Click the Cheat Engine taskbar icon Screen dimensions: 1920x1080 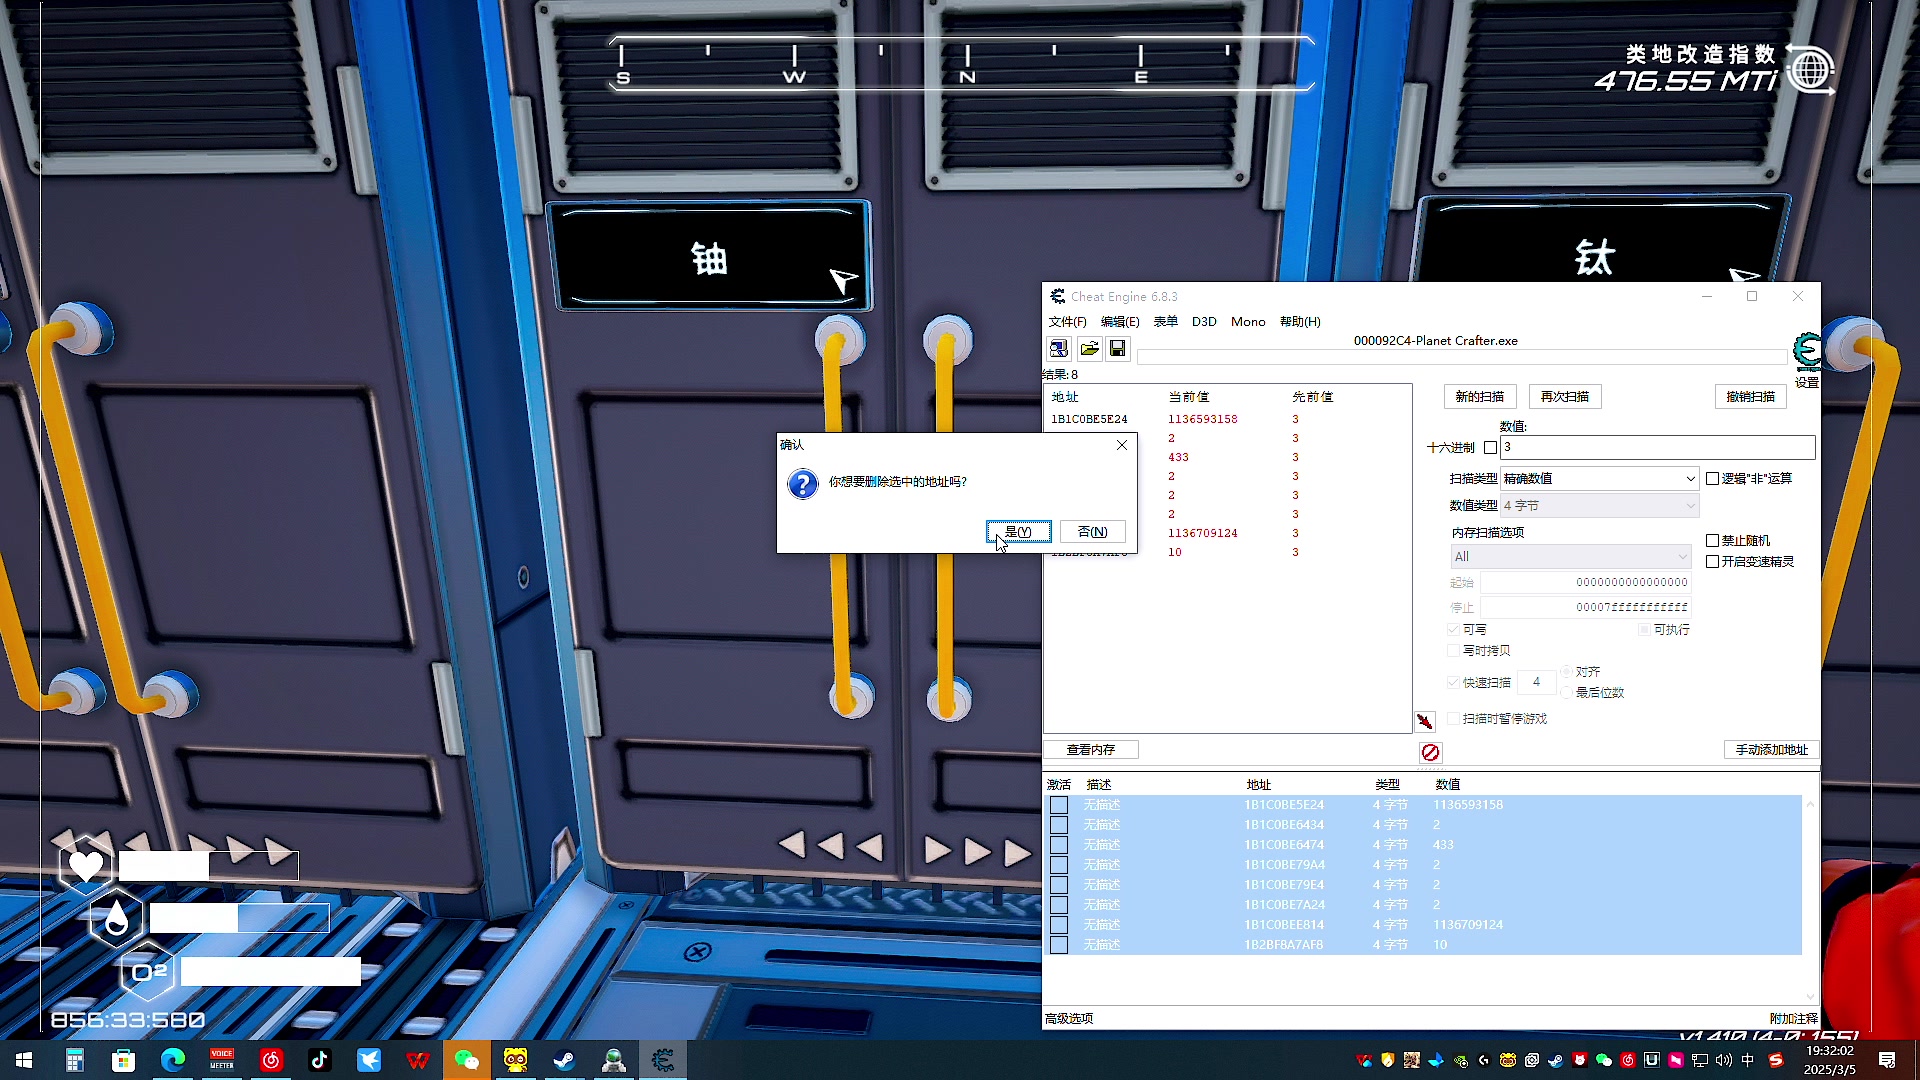pos(662,1060)
